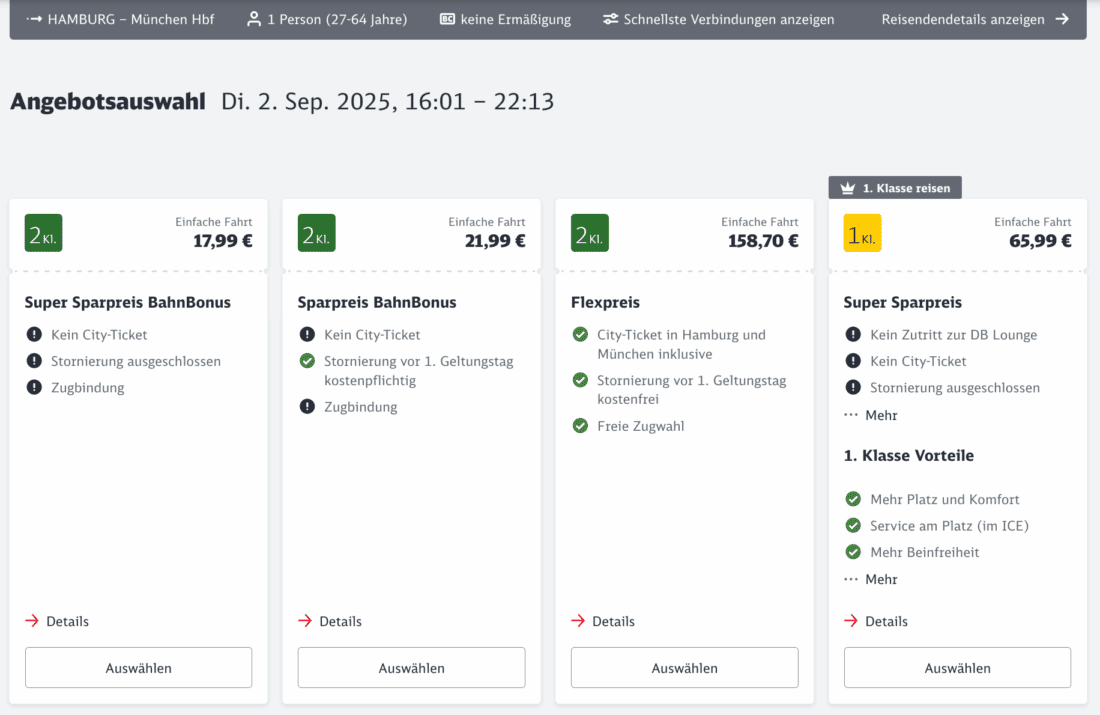This screenshot has height=715, width=1100.
Task: Click the BahnCard discount icon
Action: click(447, 19)
